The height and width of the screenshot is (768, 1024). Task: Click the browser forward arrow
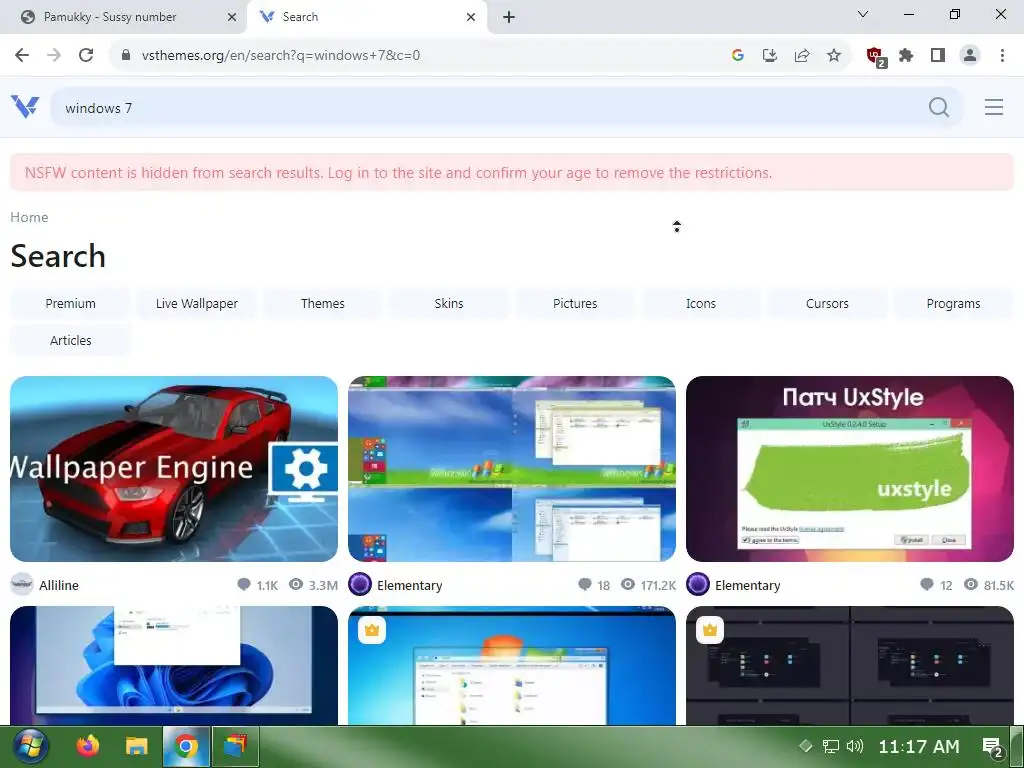54,55
